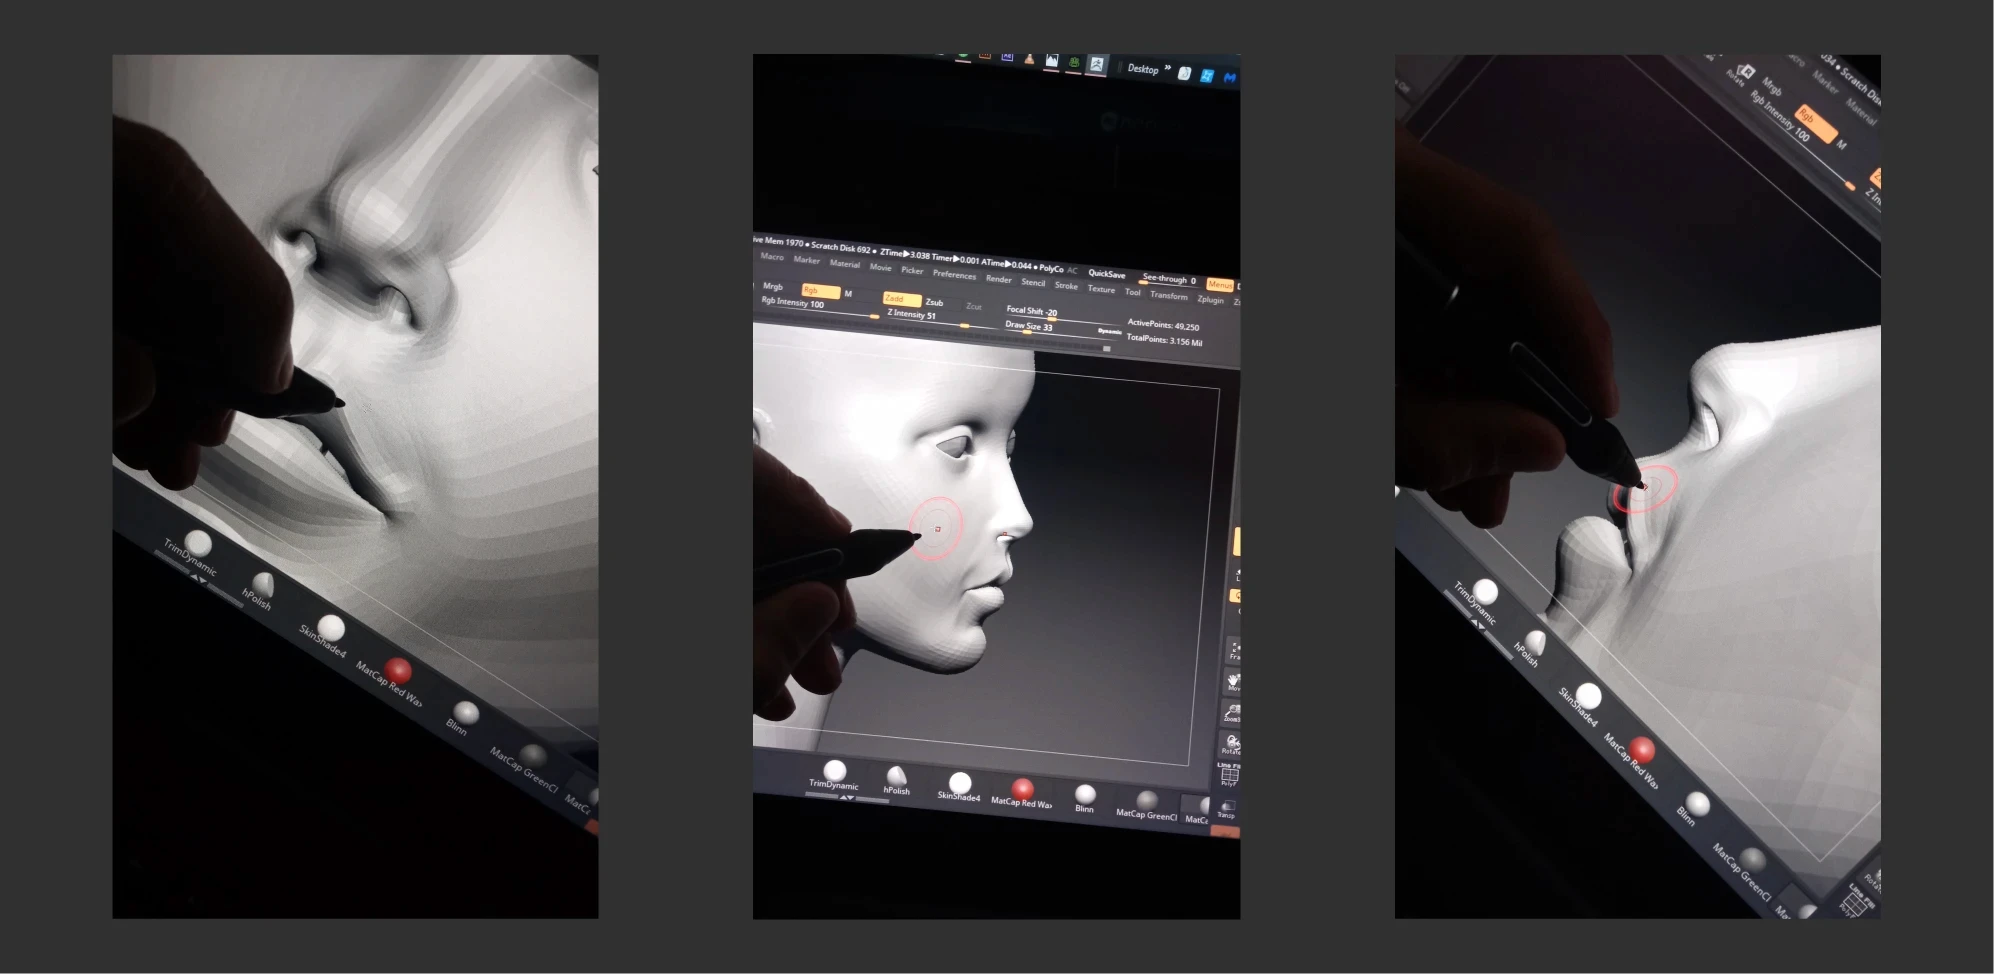1994x974 pixels.
Task: Open the Marker menu in the middle photo
Action: pos(806,260)
